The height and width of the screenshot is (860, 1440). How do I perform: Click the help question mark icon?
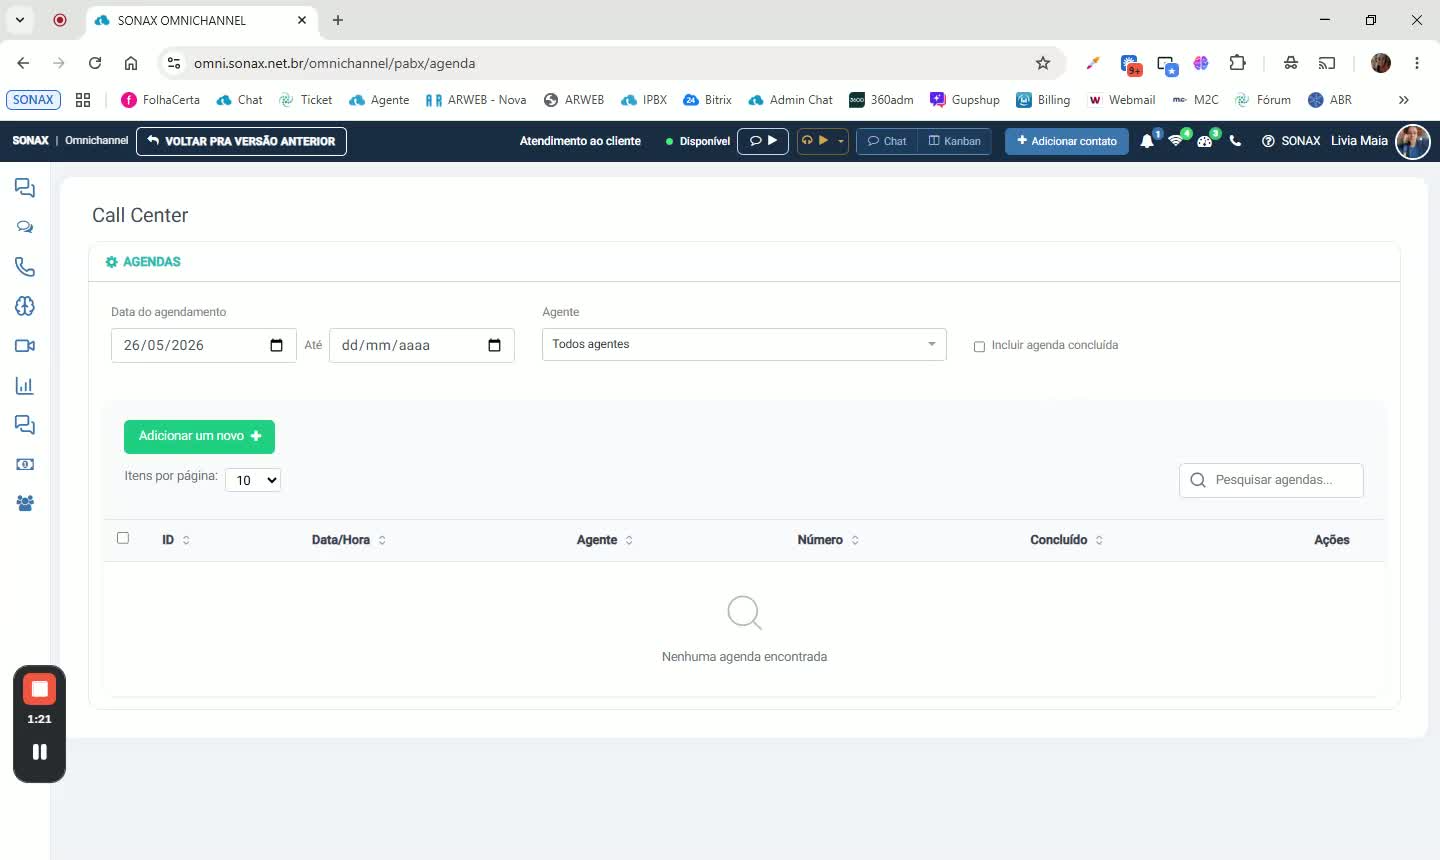[x=1268, y=141]
